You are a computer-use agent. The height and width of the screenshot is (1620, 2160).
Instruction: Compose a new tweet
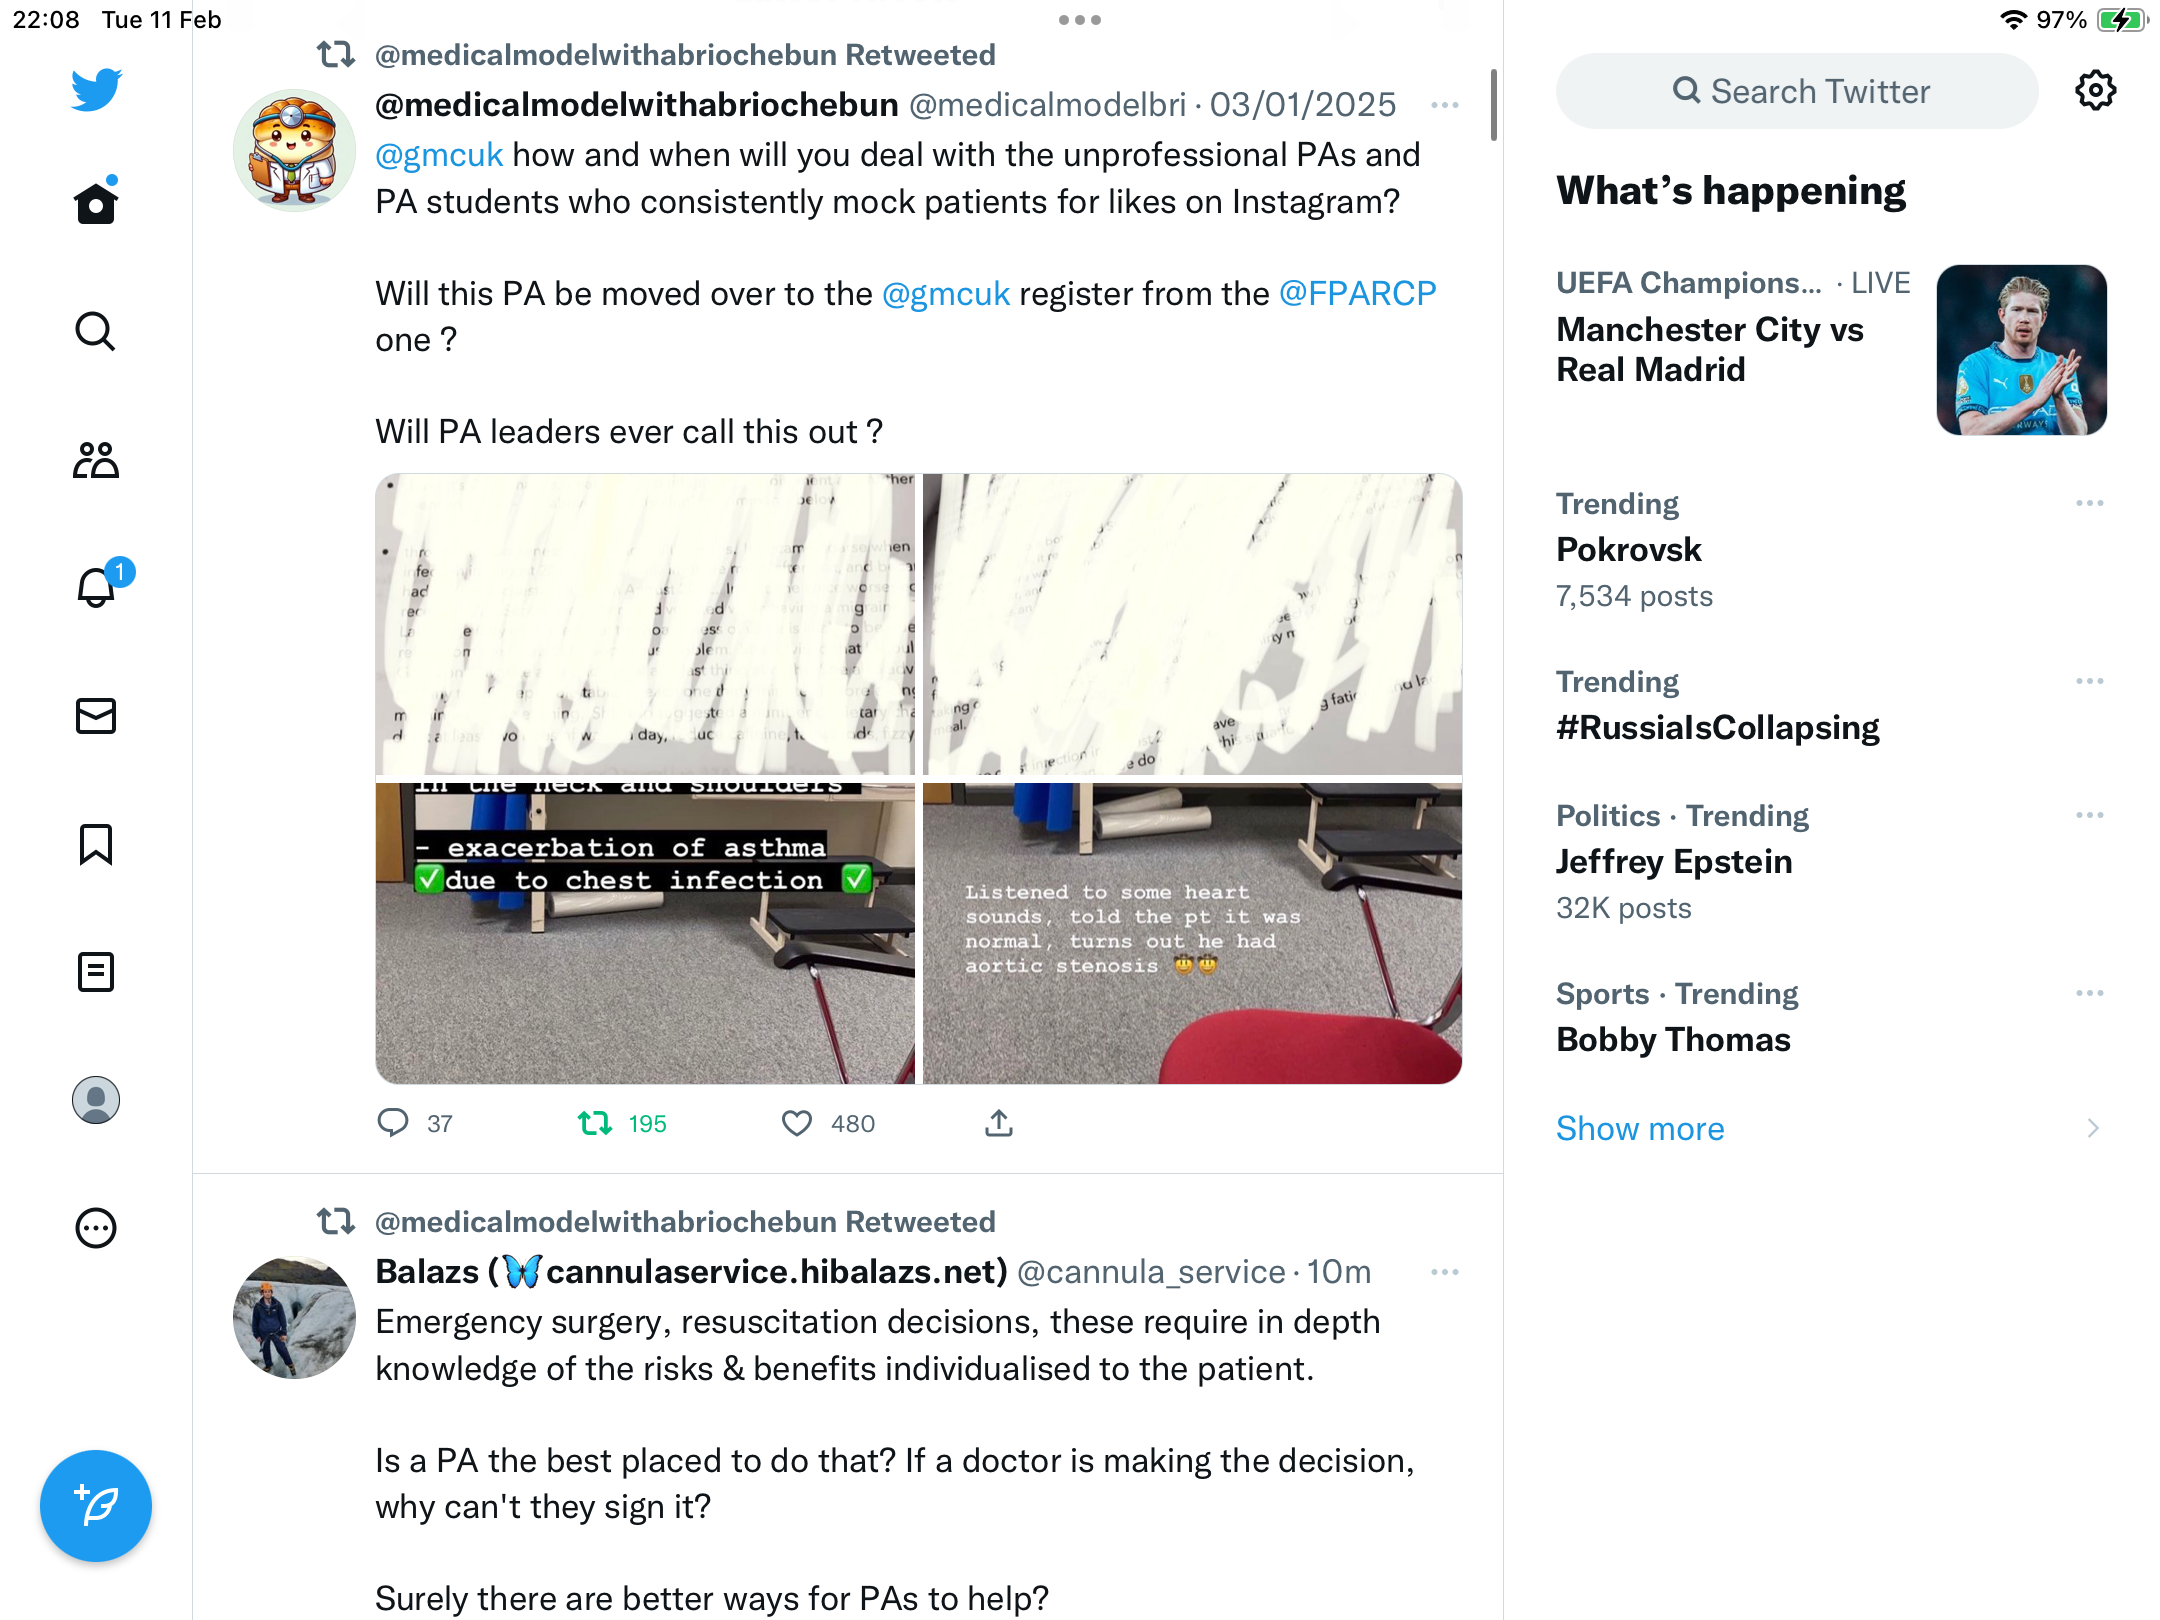(x=96, y=1506)
